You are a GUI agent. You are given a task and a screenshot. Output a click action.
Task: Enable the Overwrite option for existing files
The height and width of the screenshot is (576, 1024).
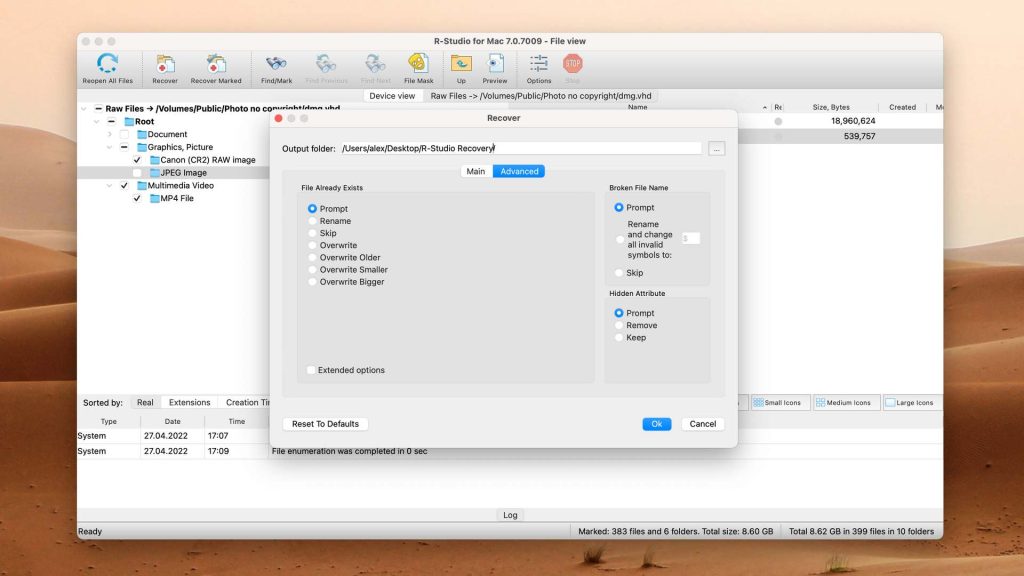tap(310, 245)
